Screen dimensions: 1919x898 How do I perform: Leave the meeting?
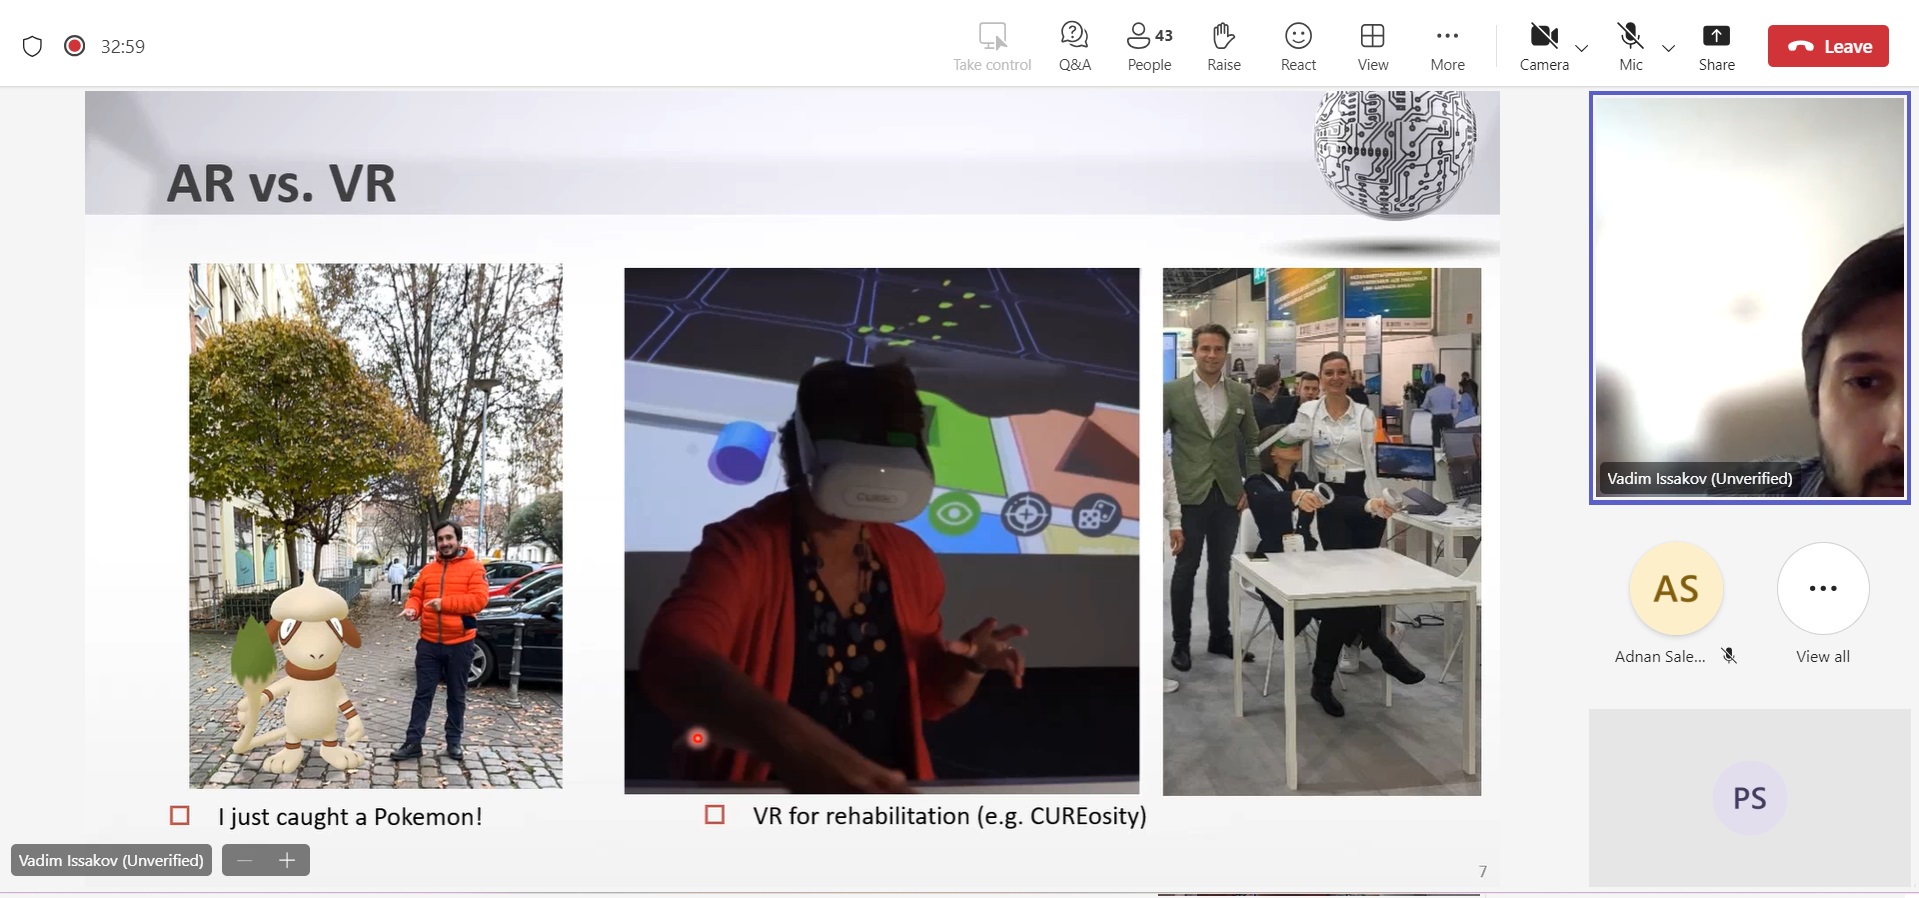click(x=1828, y=46)
